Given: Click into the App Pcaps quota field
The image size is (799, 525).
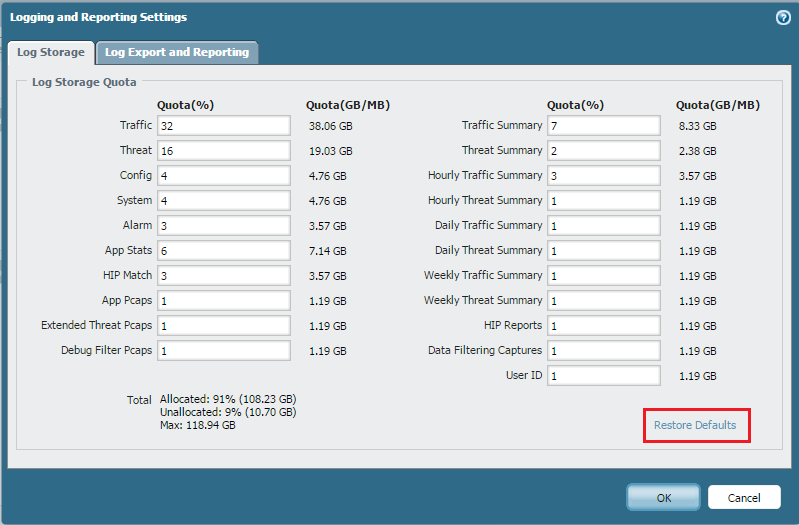Looking at the screenshot, I should (224, 300).
